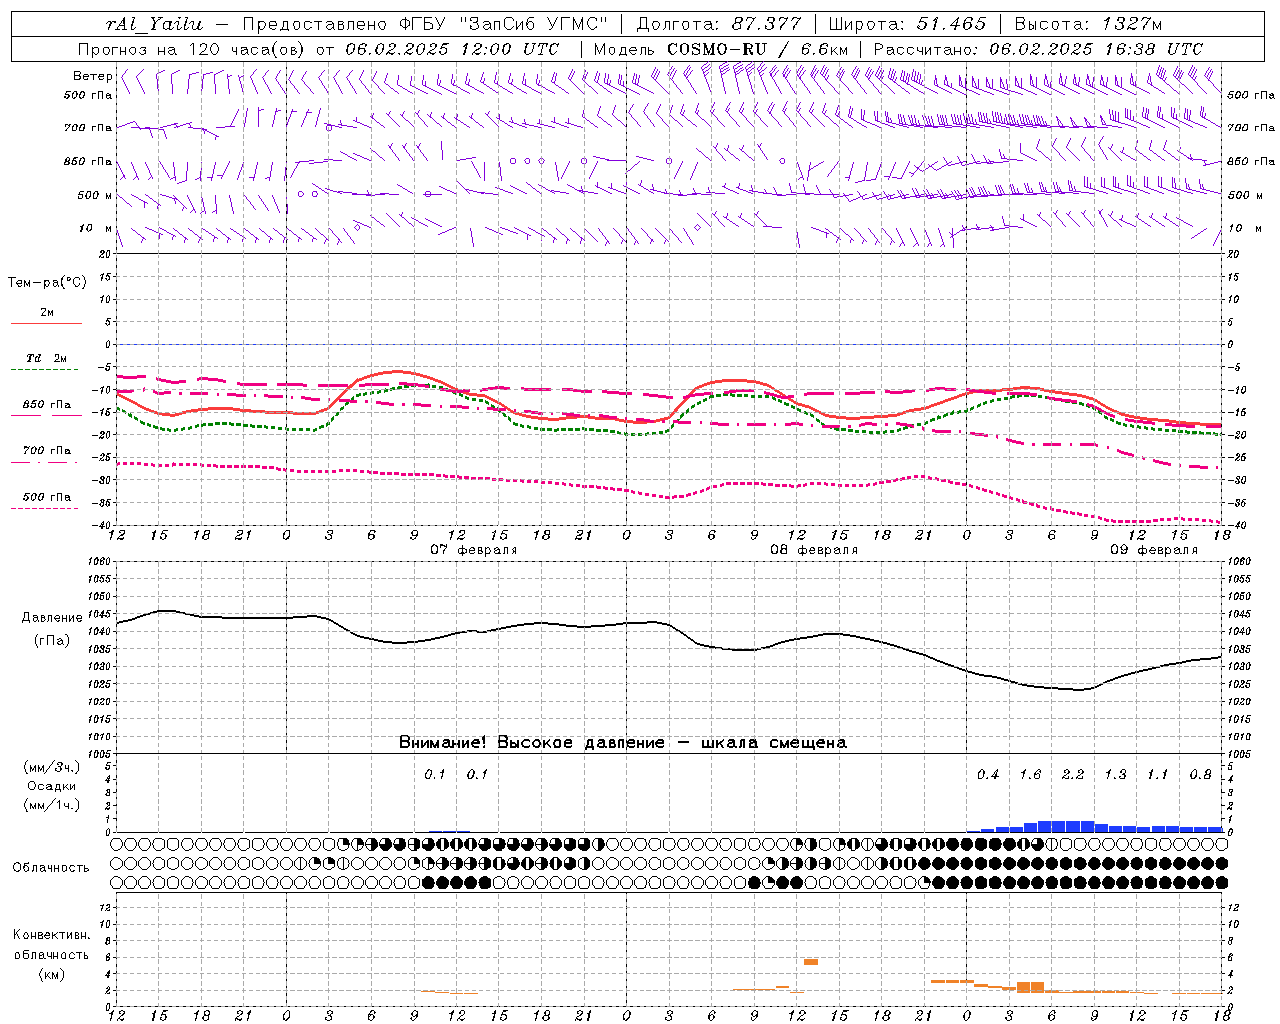Click the tall orange convective bar on 08 февраля
This screenshot has height=1024, width=1280.
[811, 962]
